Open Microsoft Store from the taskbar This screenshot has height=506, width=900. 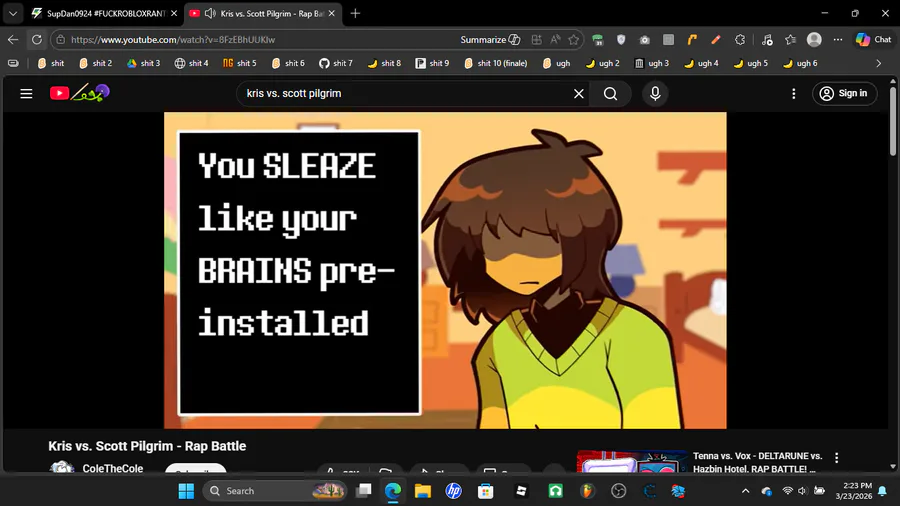(x=486, y=491)
